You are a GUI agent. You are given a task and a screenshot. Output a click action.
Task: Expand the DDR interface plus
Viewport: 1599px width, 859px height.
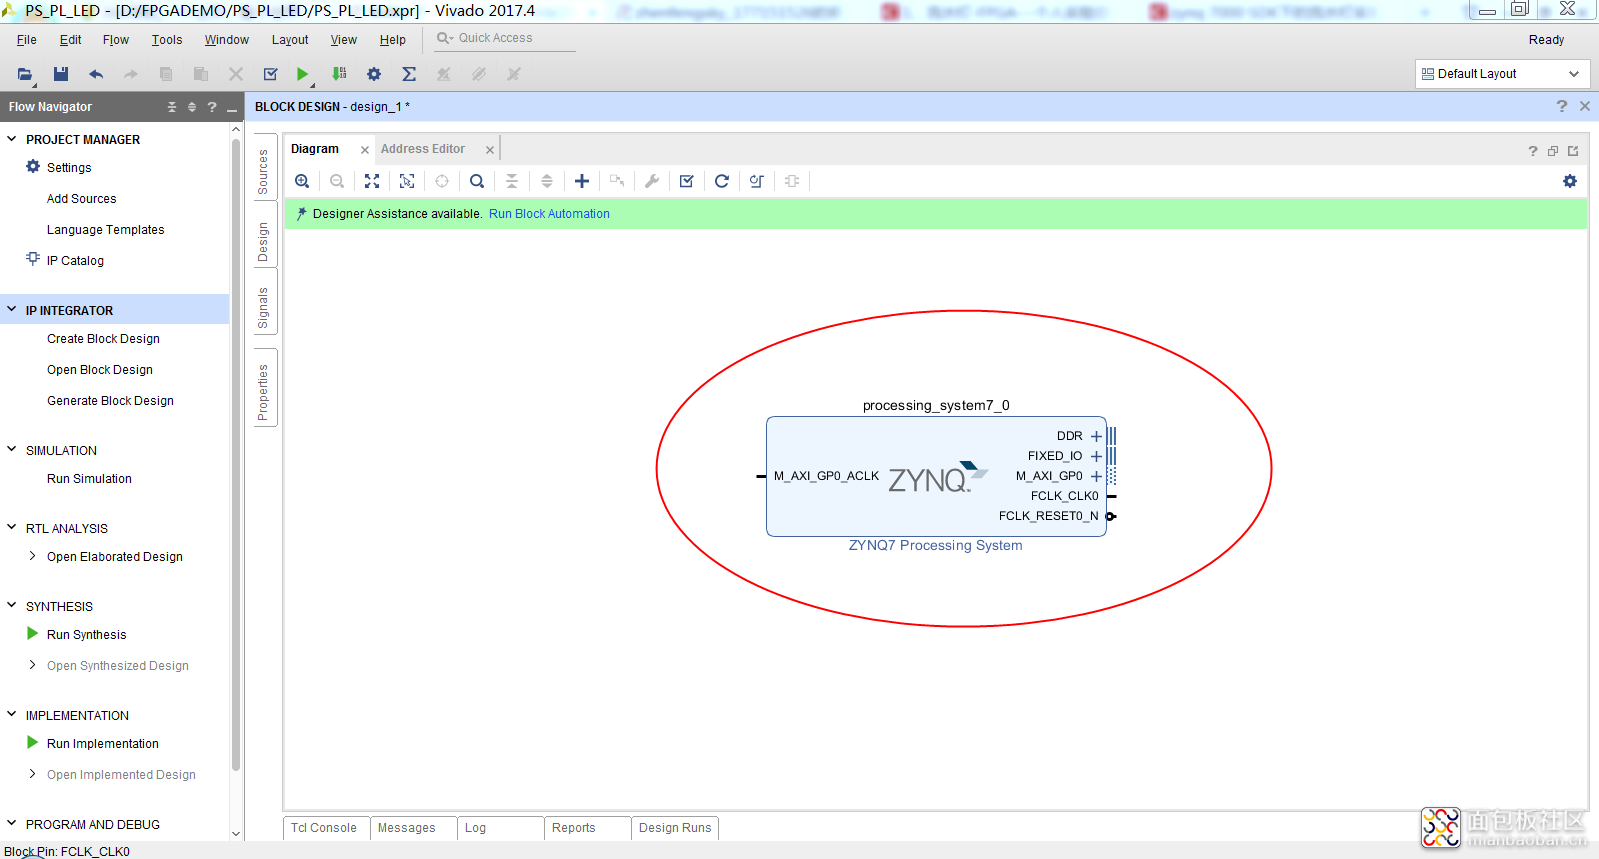pyautogui.click(x=1096, y=436)
